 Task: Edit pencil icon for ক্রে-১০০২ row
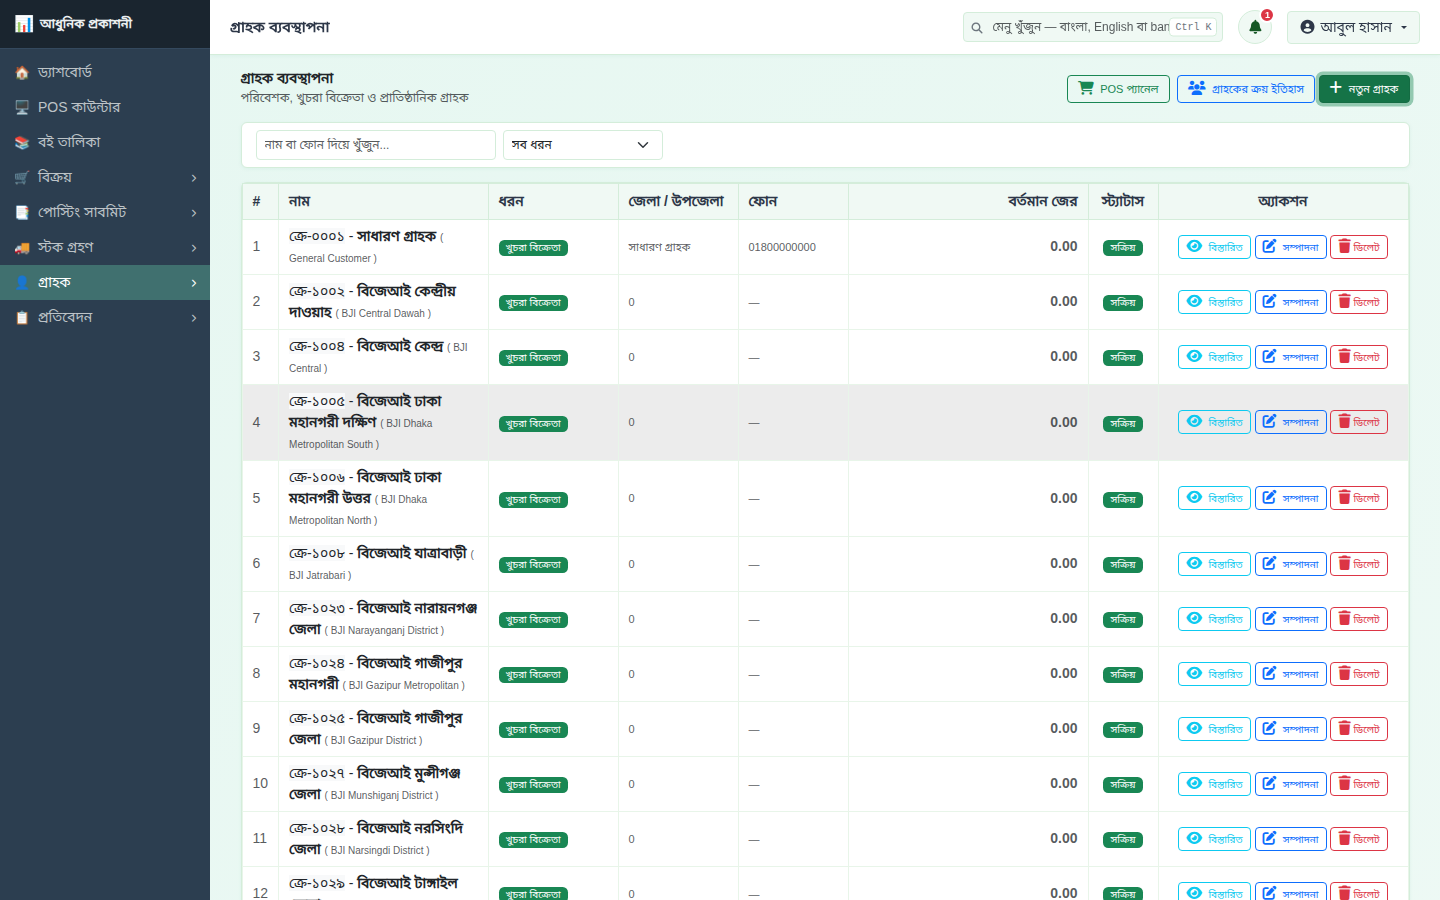[1269, 301]
